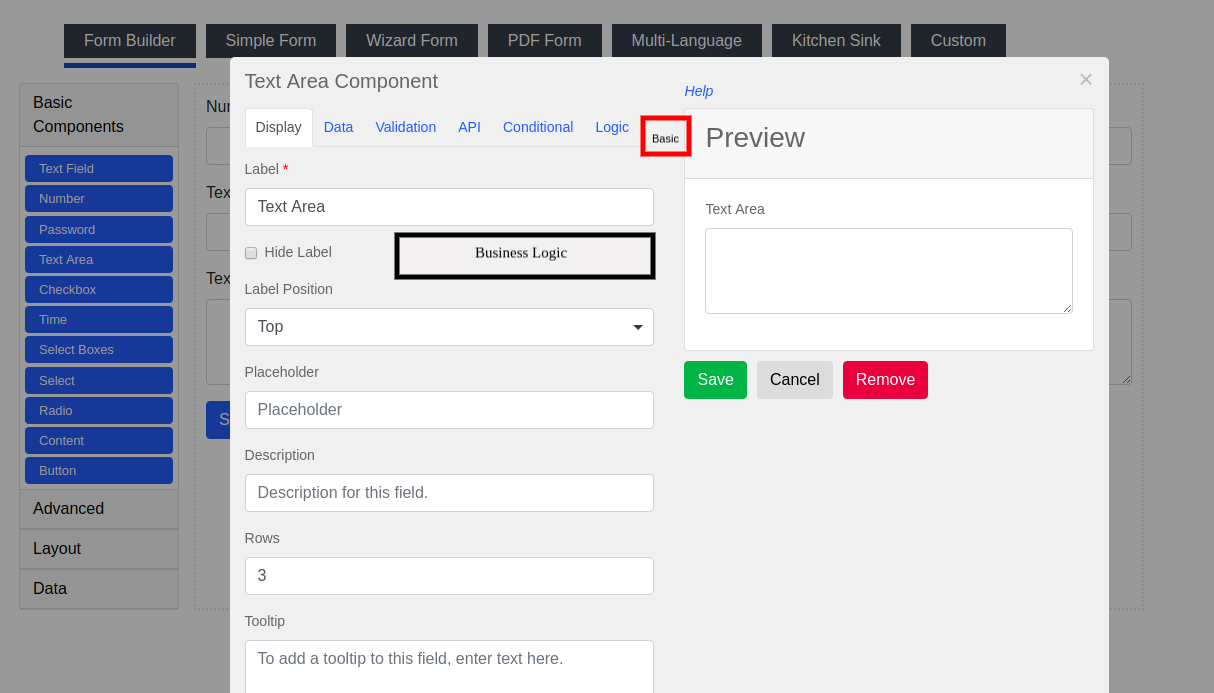Open the Label Position dropdown
The height and width of the screenshot is (693, 1214).
coord(448,327)
